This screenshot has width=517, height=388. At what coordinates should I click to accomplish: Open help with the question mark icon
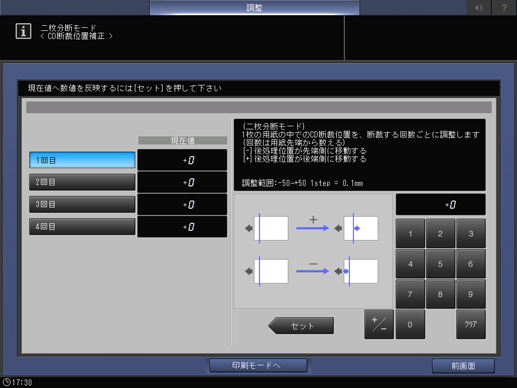pyautogui.click(x=504, y=7)
